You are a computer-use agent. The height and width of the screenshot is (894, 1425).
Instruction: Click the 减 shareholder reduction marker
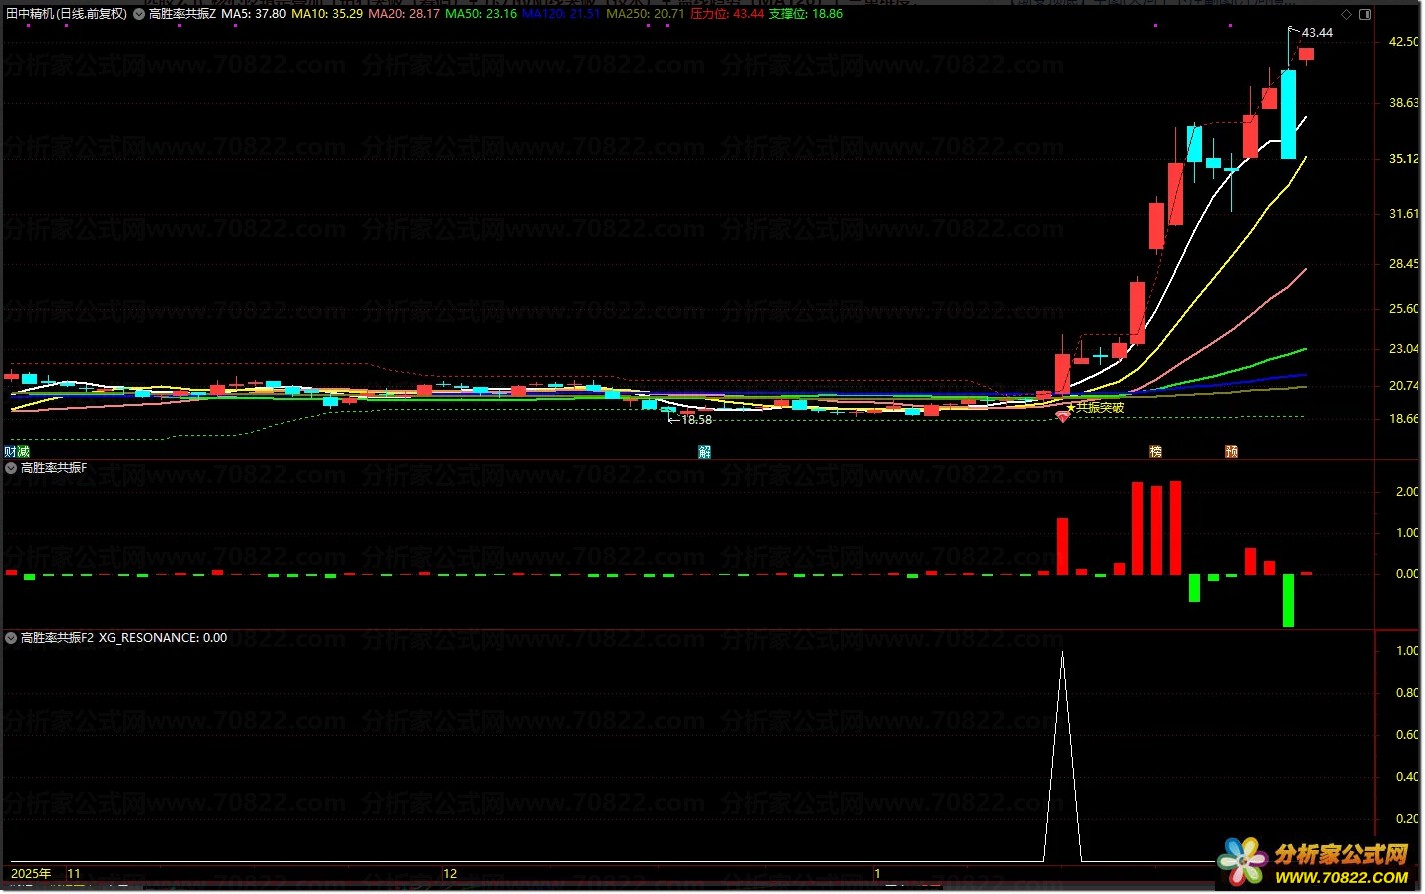(x=23, y=452)
